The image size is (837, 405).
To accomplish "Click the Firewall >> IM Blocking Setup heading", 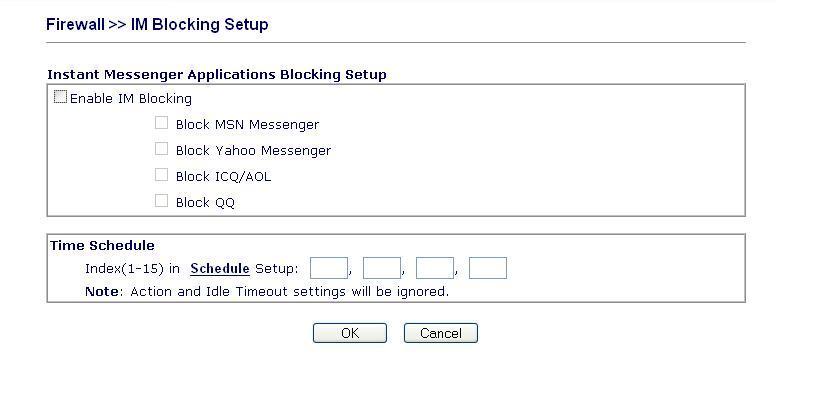I will coord(157,24).
